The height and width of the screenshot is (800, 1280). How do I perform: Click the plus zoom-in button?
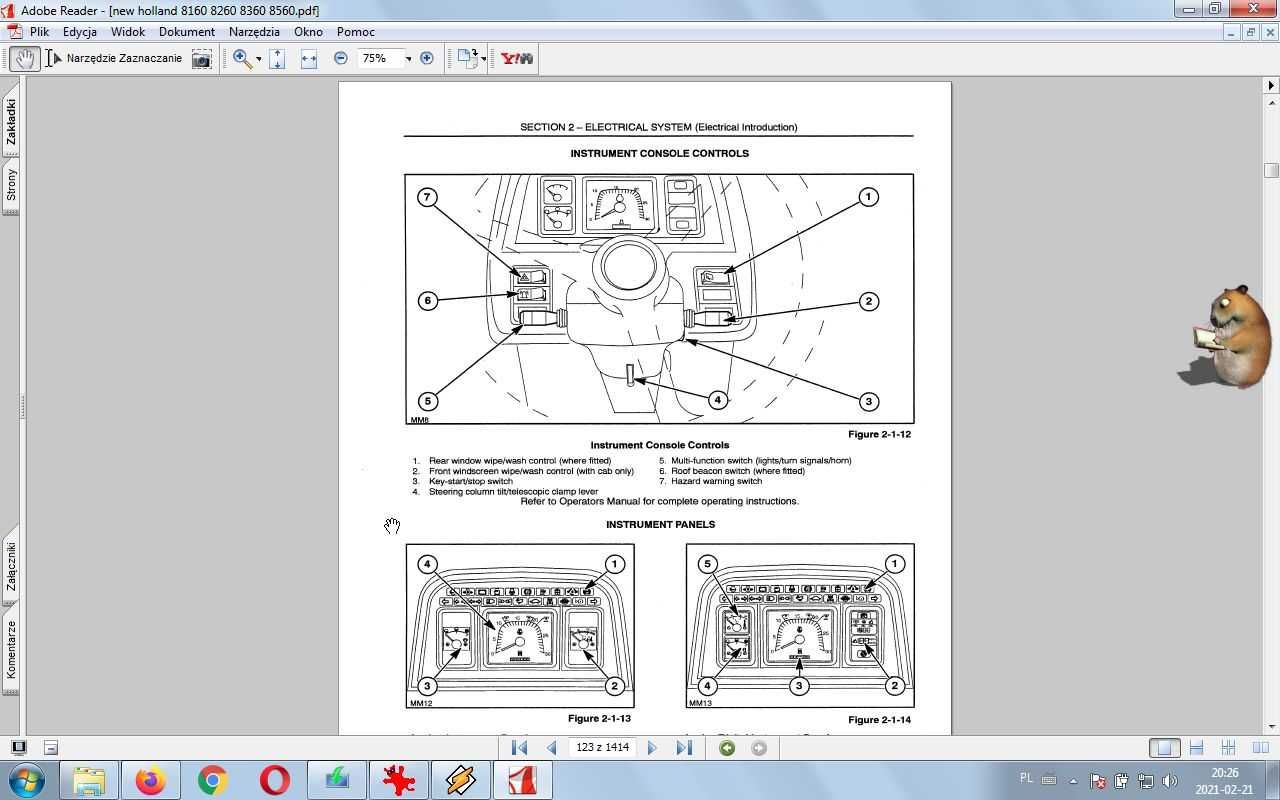(x=427, y=58)
